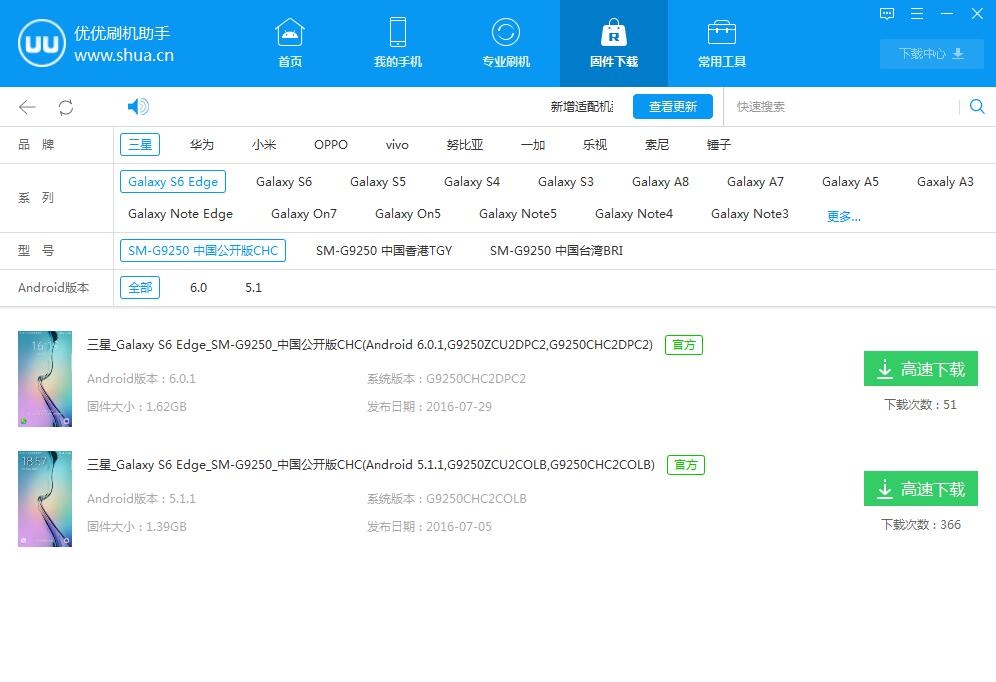
Task: Go back with the left arrow
Action: coord(27,107)
